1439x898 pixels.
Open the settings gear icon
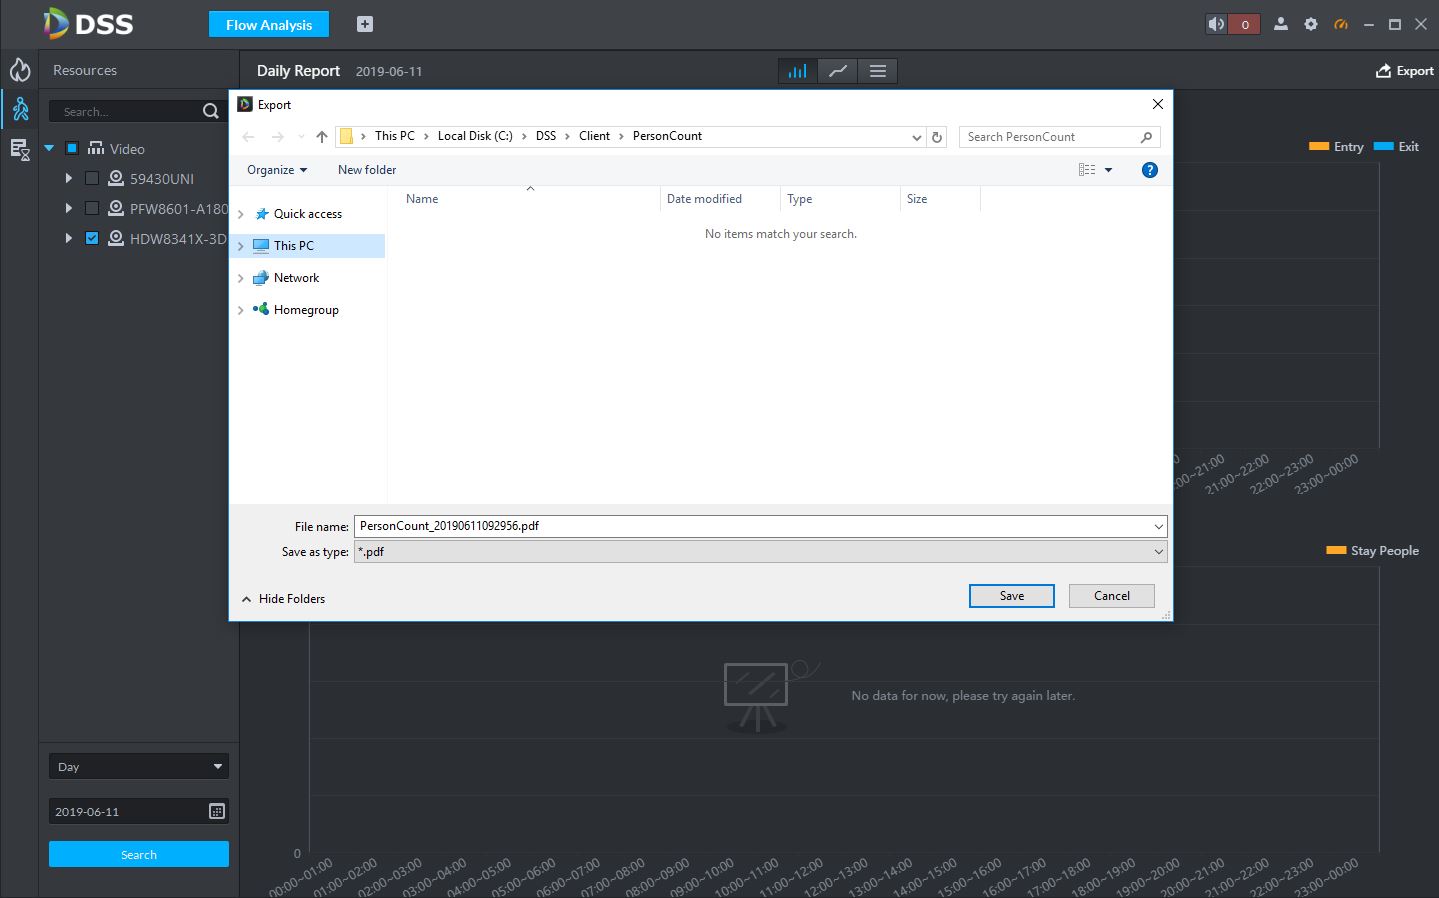coord(1311,24)
